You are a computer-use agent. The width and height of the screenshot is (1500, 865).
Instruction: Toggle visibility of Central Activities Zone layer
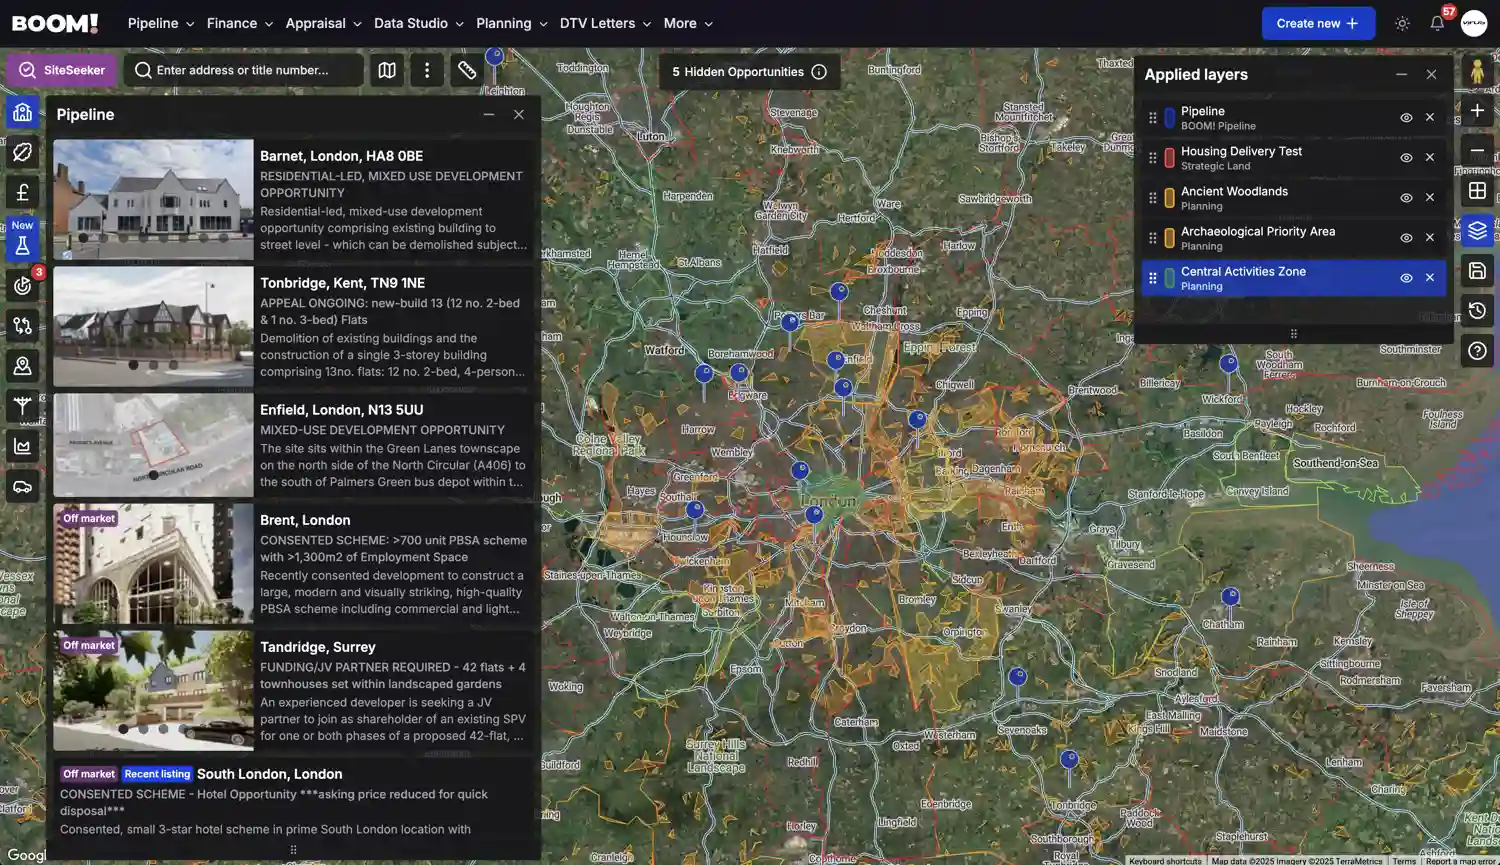tap(1406, 278)
